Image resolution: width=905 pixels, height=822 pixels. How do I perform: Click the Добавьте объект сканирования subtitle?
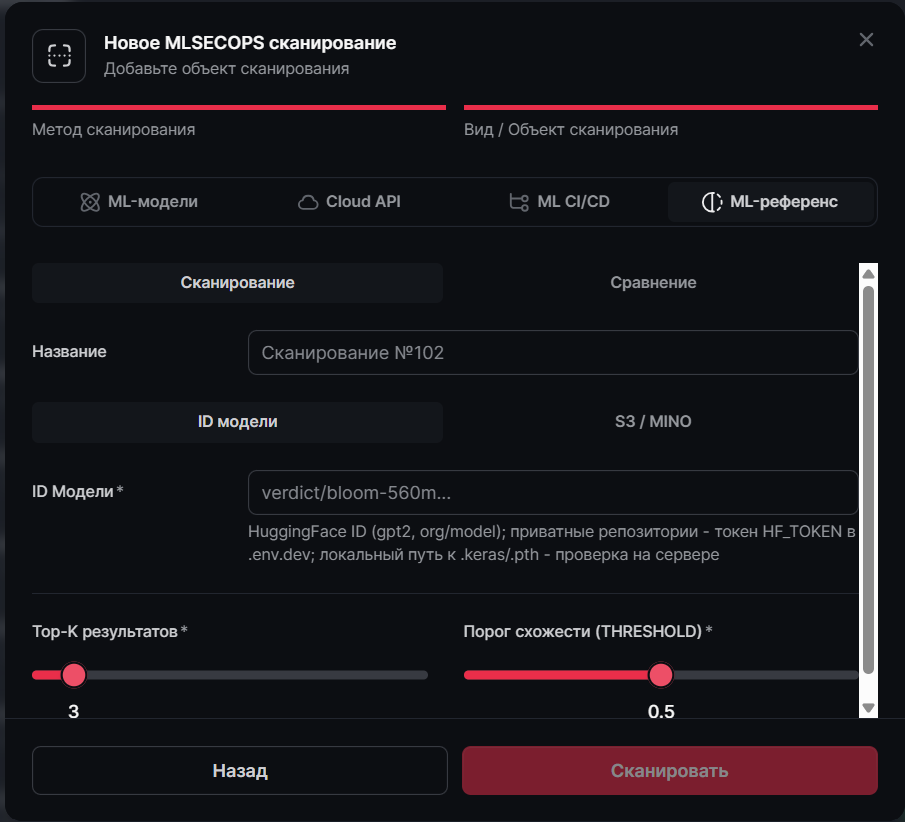point(226,69)
